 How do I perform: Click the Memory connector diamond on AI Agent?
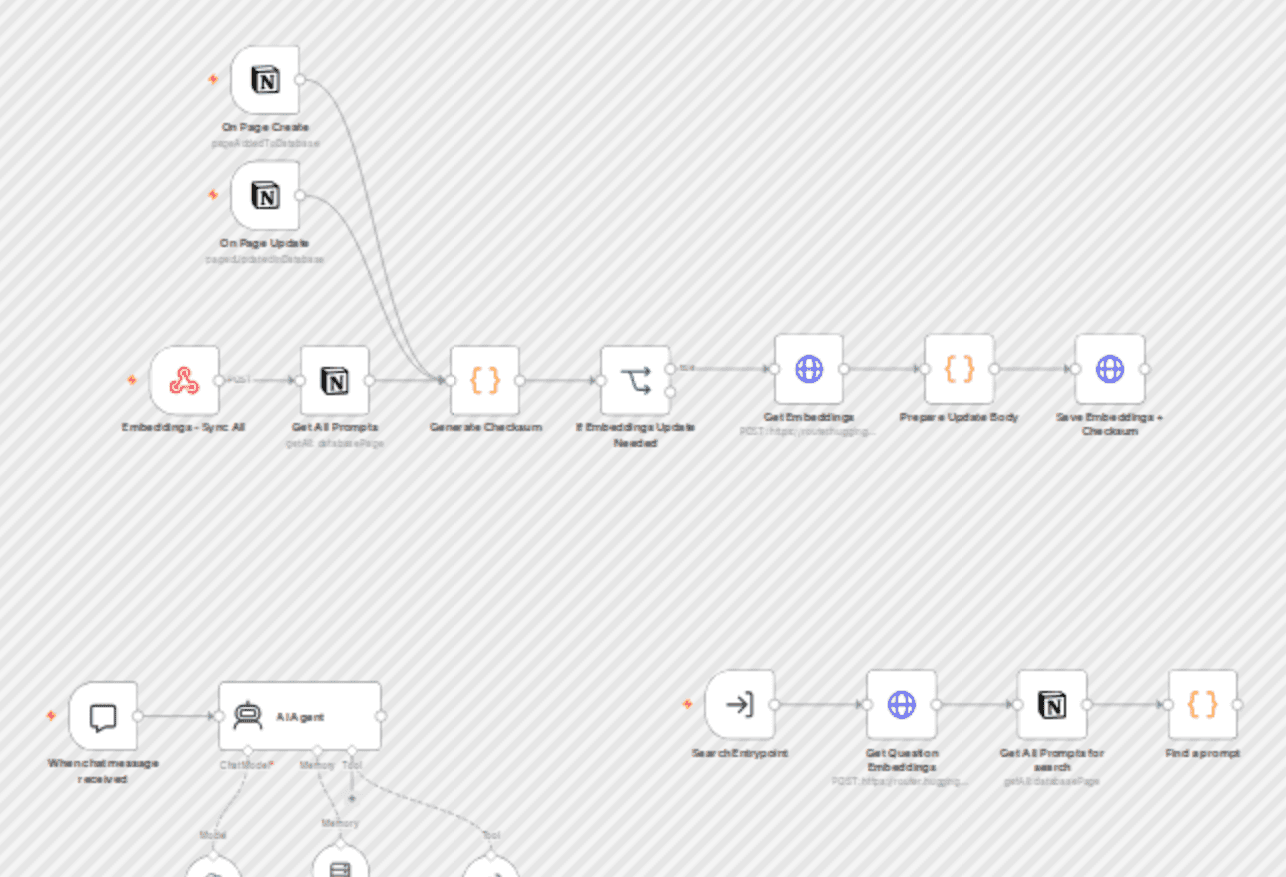[317, 750]
